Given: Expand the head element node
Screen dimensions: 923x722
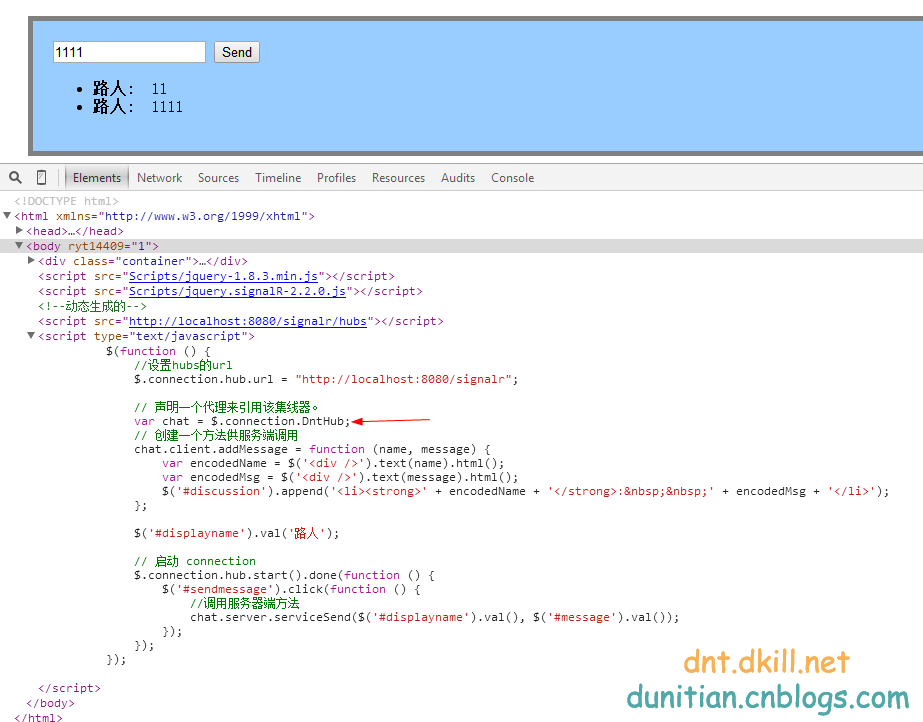Looking at the screenshot, I should point(19,230).
